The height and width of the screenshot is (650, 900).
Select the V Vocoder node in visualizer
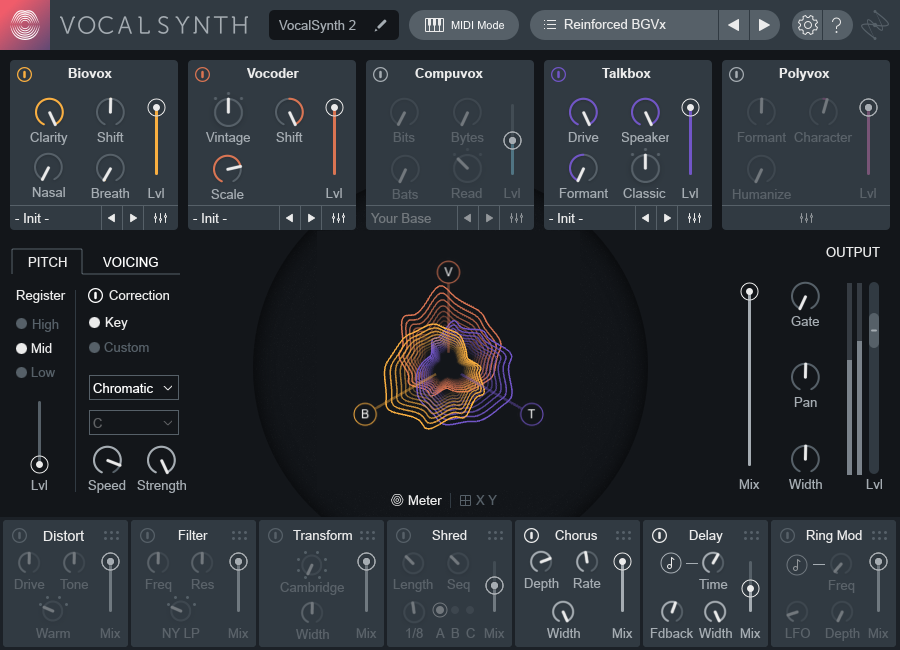click(448, 272)
